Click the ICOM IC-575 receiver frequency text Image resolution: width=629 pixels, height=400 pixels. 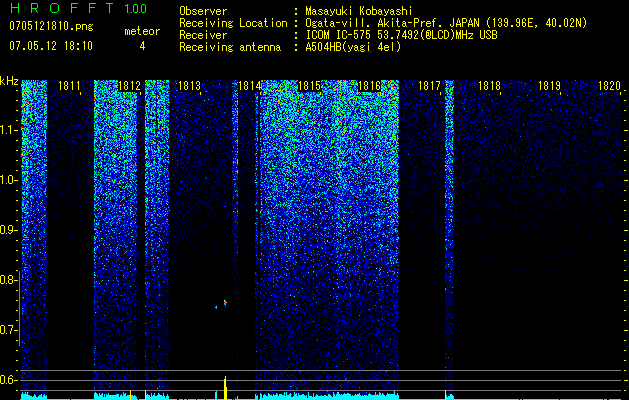(x=401, y=35)
